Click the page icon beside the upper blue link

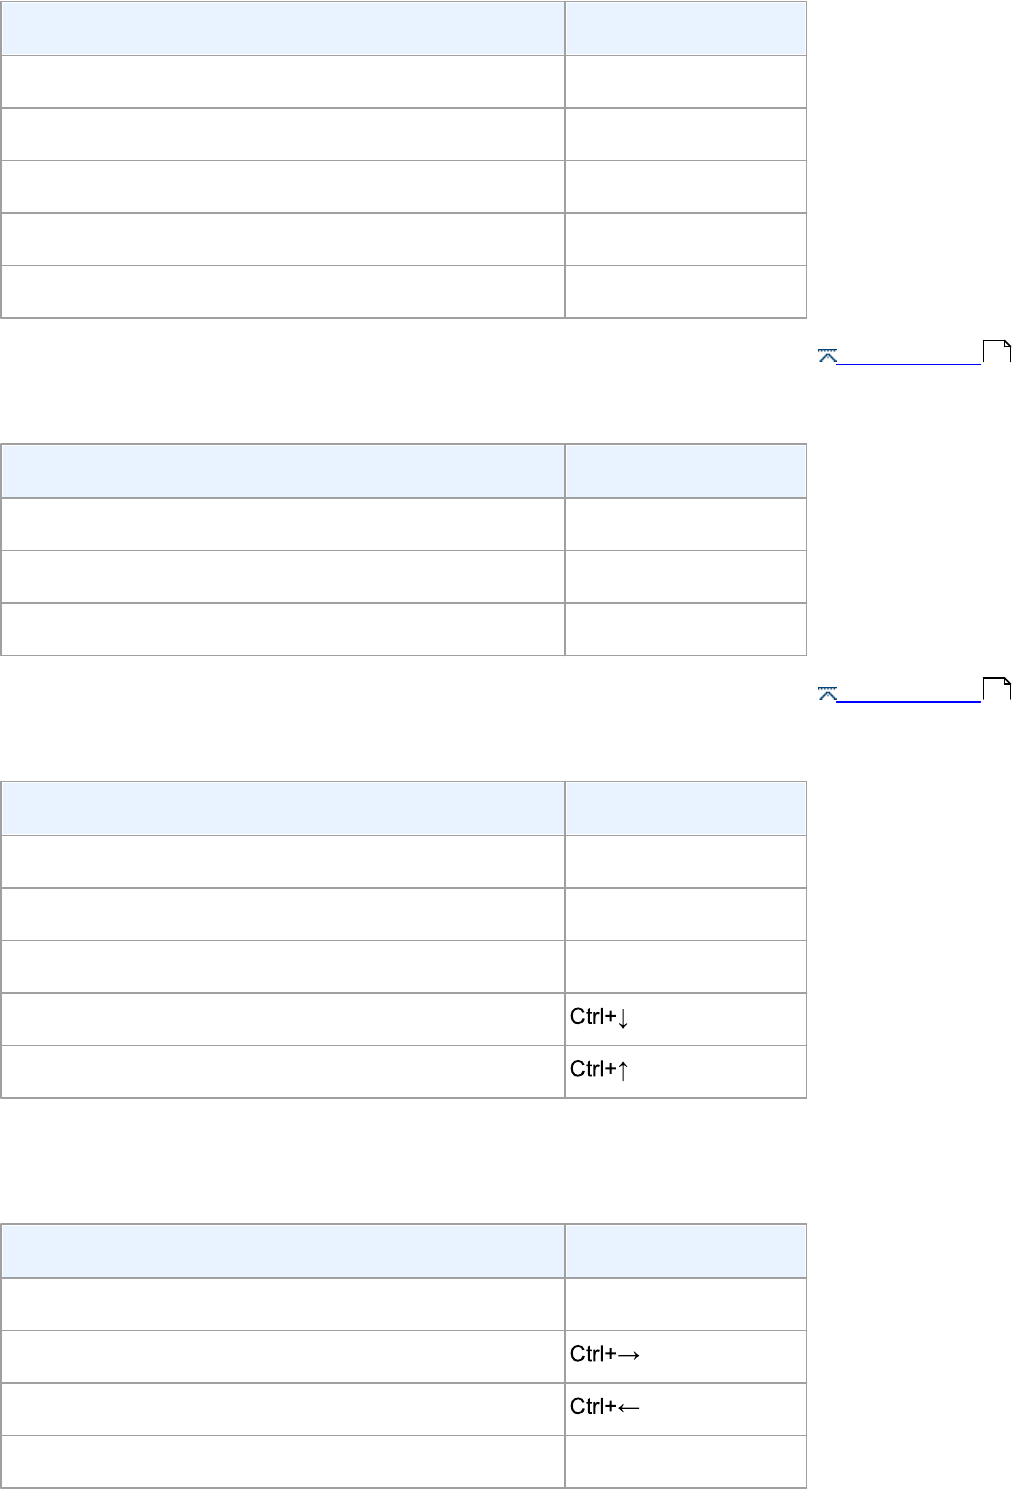tap(997, 351)
